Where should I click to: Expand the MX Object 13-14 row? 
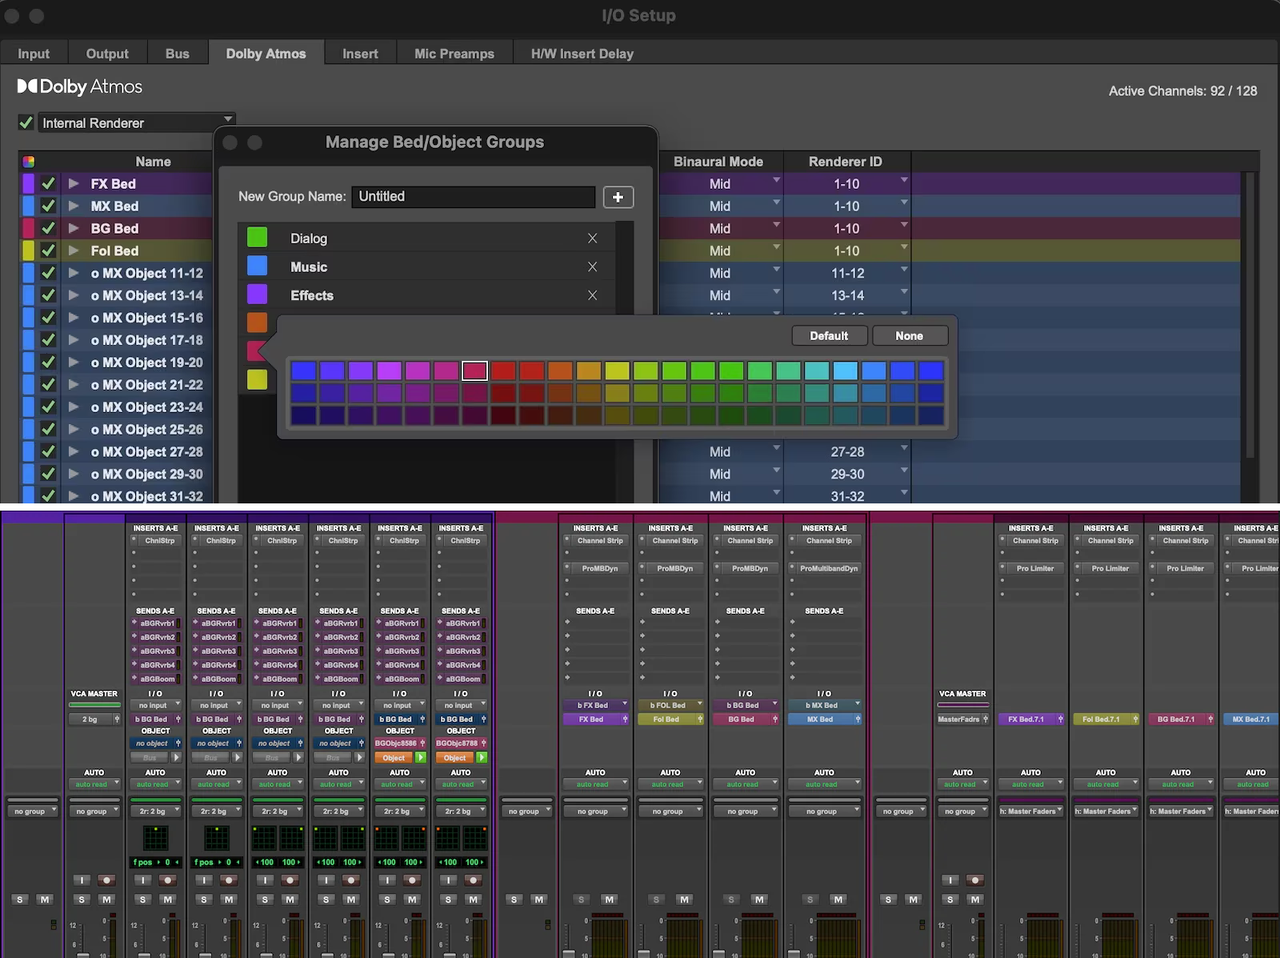[73, 295]
